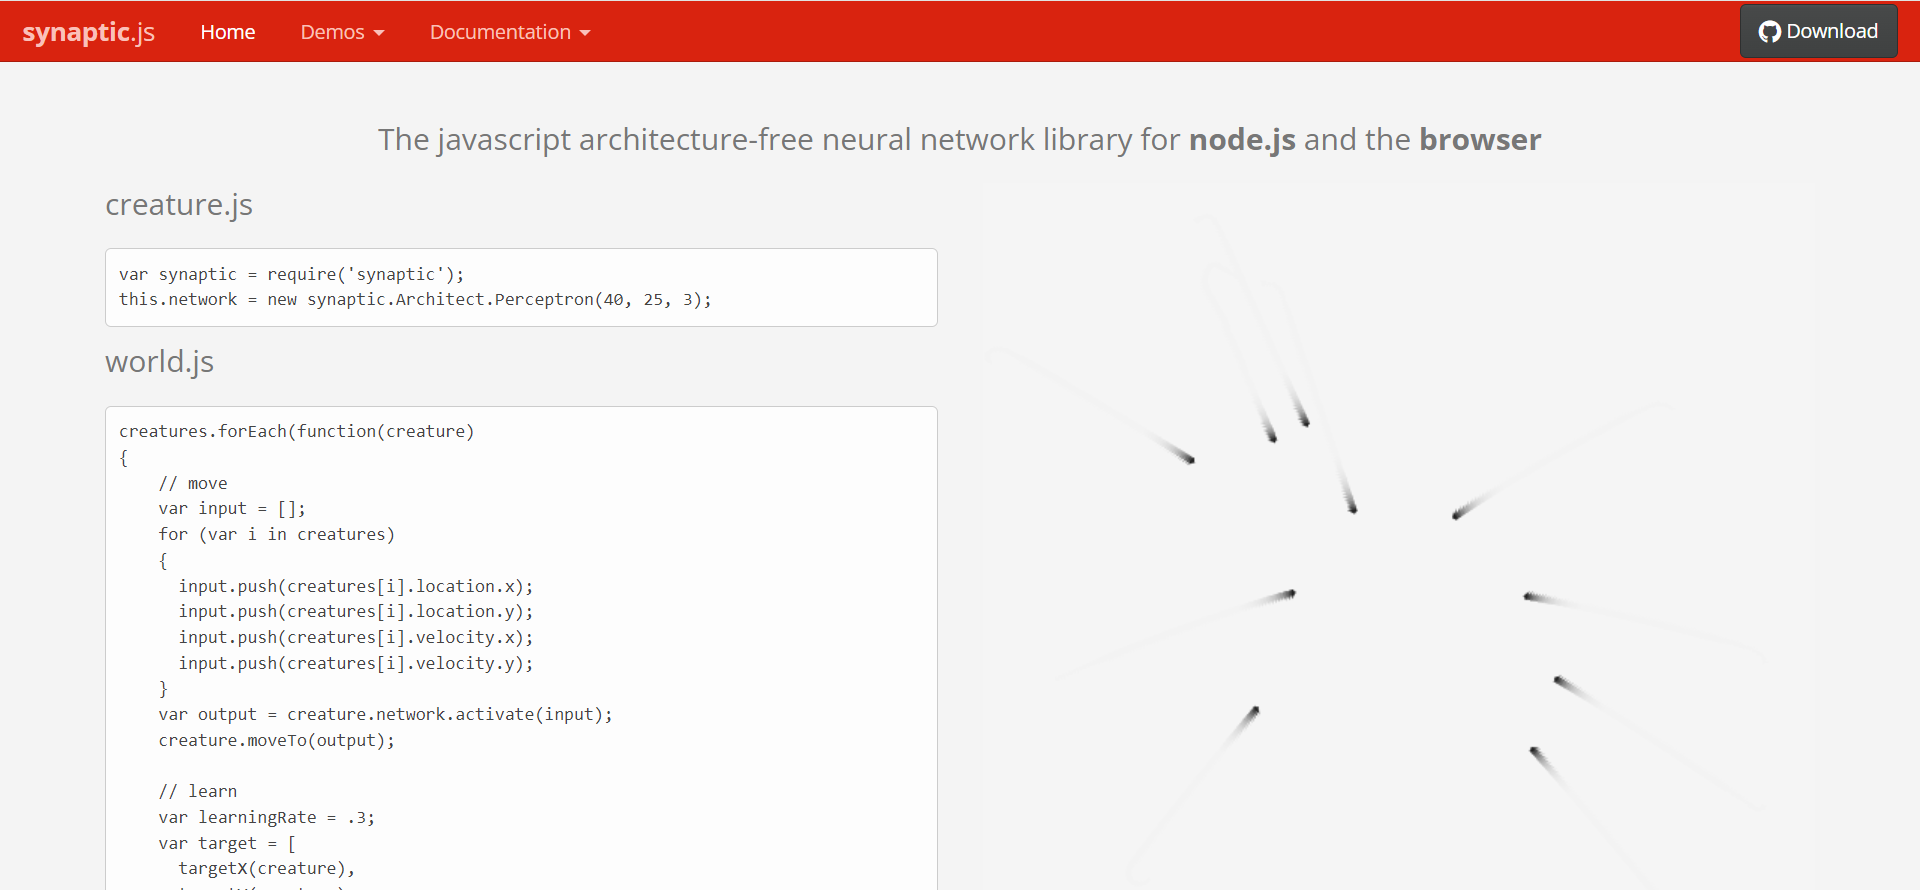Click the 'var target = [' line

coord(227,843)
